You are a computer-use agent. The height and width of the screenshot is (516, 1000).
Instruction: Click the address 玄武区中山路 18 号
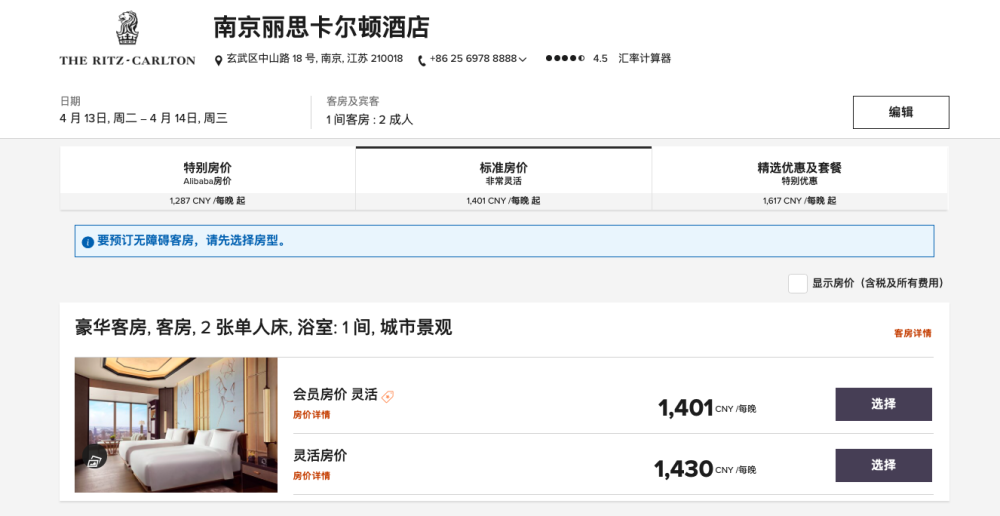[315, 59]
